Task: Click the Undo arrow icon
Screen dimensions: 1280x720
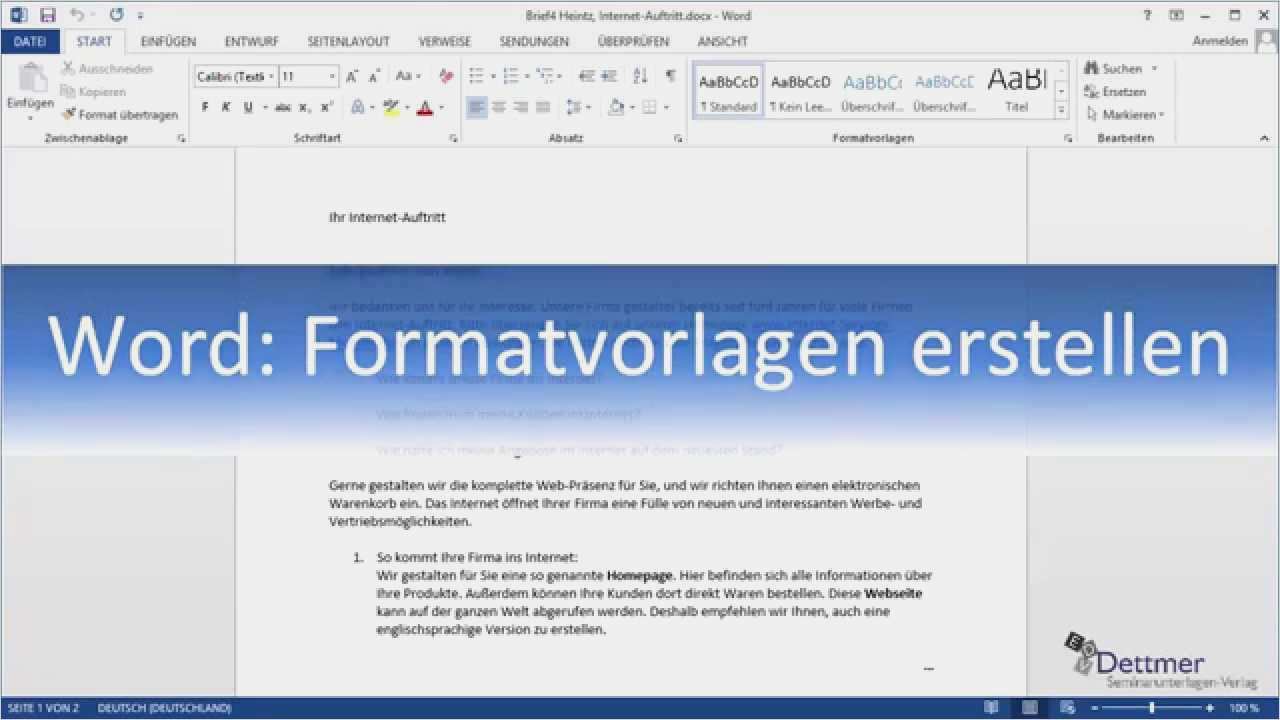Action: pos(77,15)
